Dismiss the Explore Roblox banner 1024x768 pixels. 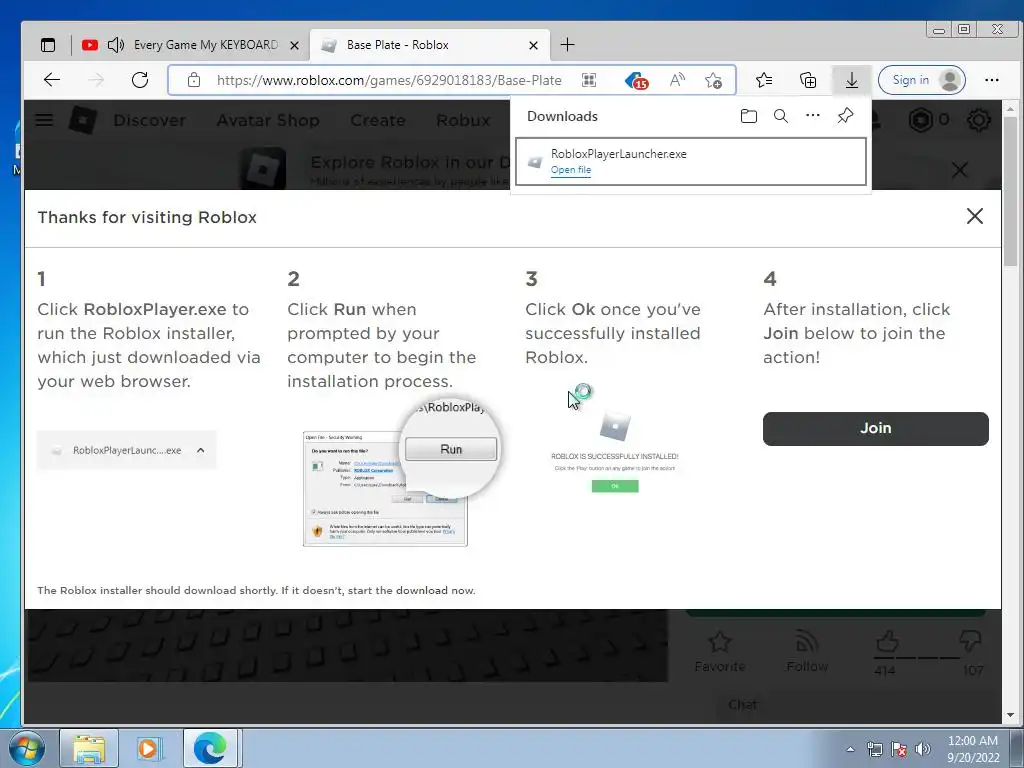click(959, 170)
